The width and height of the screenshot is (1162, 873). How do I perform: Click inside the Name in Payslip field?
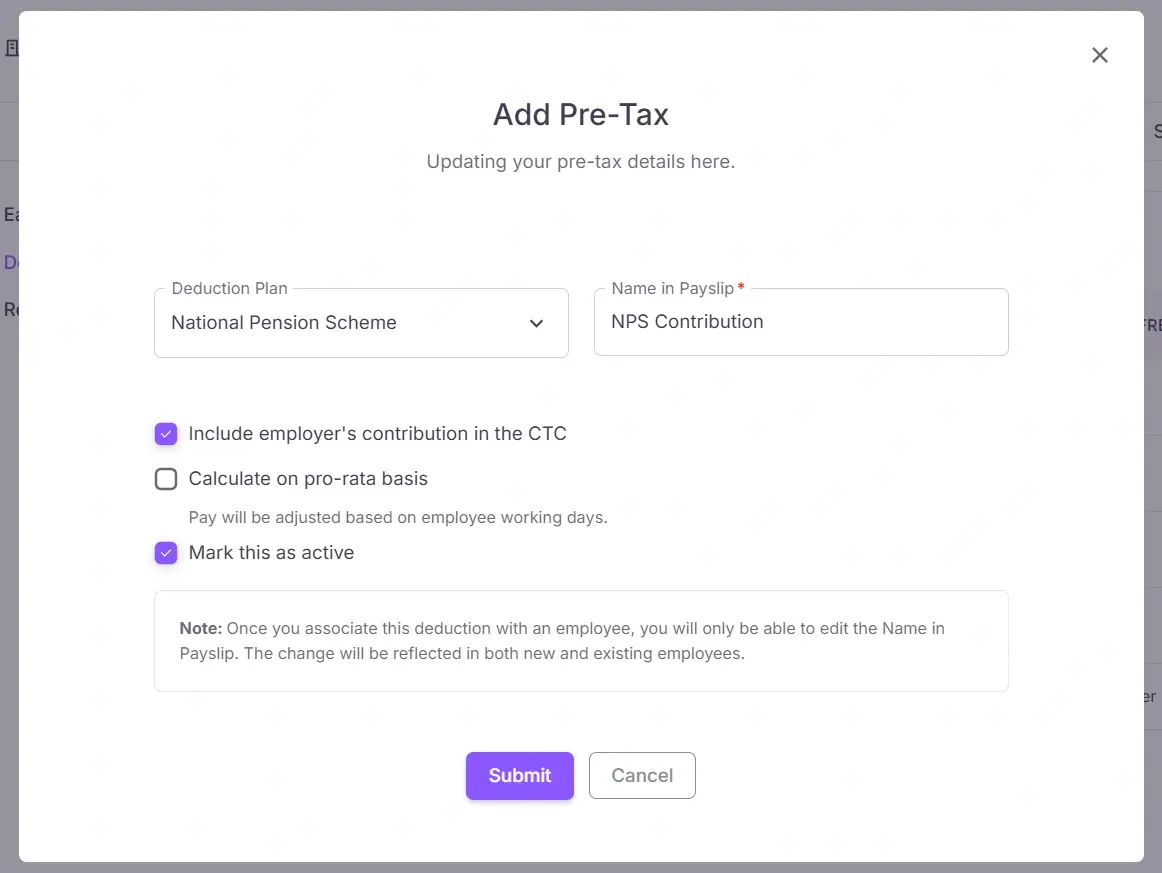[x=800, y=321]
